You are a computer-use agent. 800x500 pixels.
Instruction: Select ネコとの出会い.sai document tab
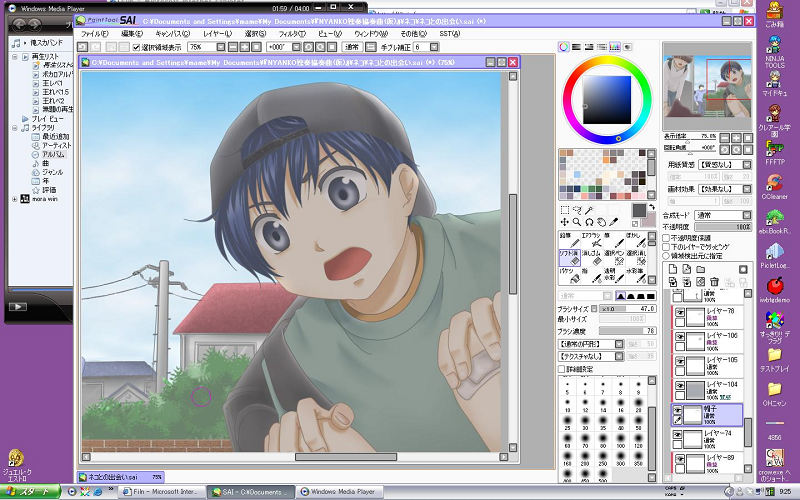pyautogui.click(x=120, y=477)
